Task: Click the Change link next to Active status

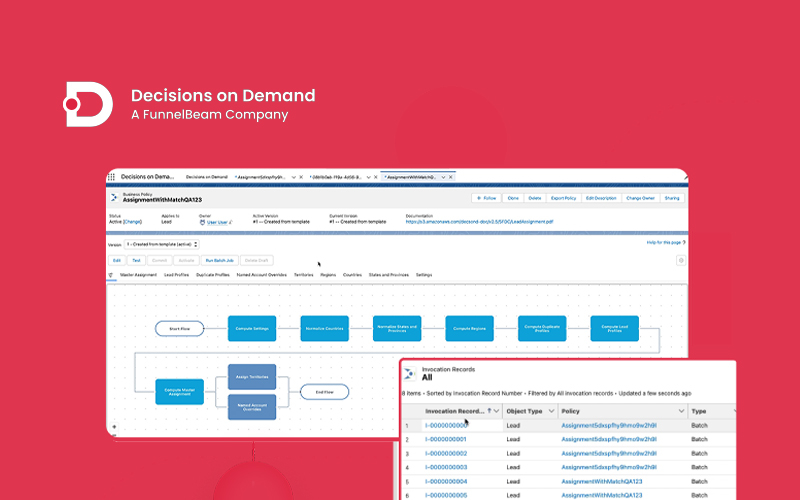Action: (132, 222)
